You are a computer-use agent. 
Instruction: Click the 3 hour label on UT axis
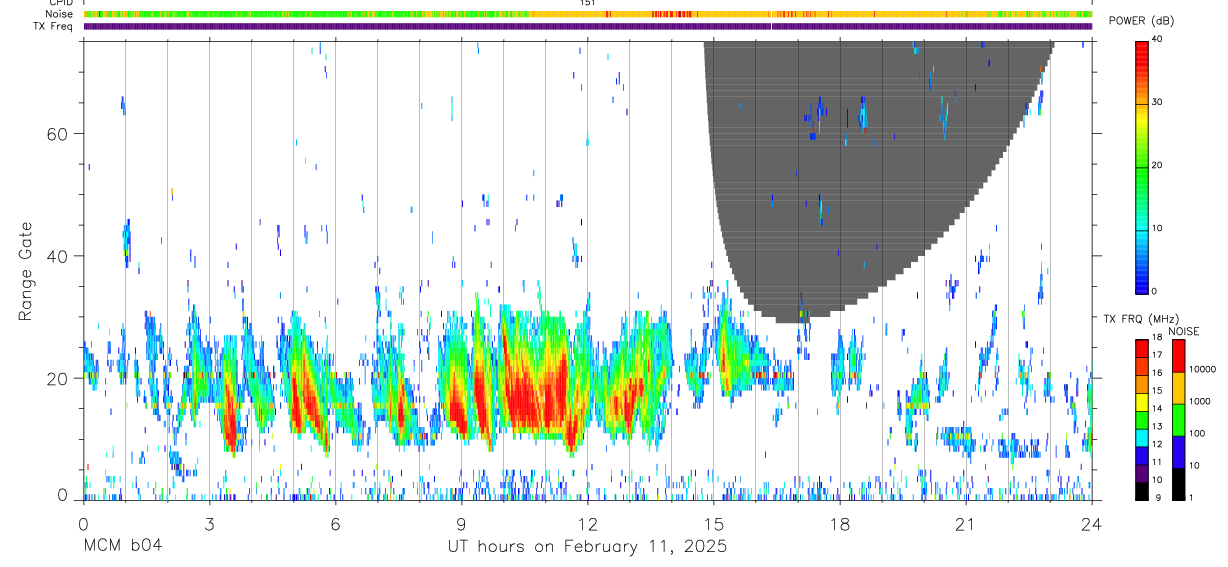coord(209,524)
